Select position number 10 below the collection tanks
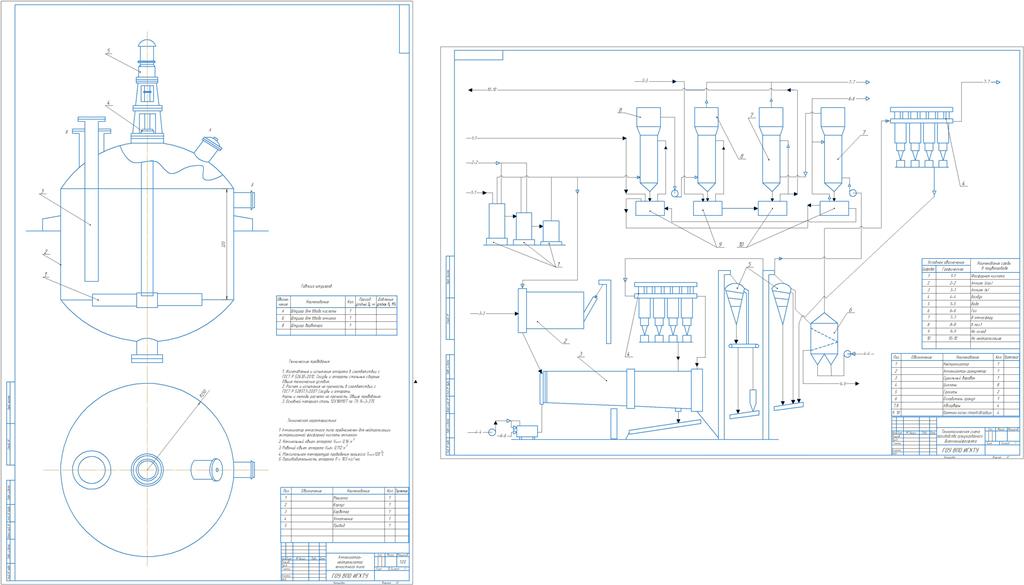Viewport: 1024px width, 585px height. pos(742,244)
